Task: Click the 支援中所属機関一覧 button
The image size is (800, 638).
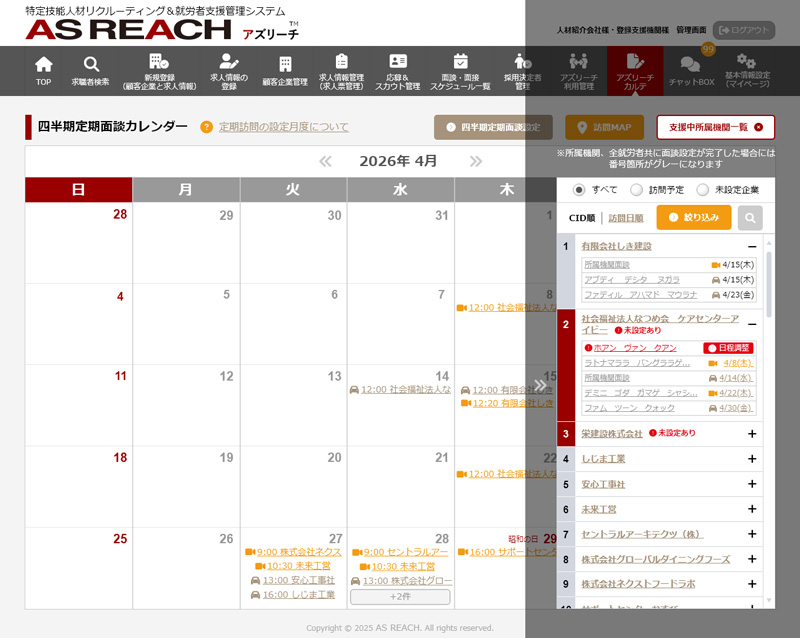Action: point(715,127)
